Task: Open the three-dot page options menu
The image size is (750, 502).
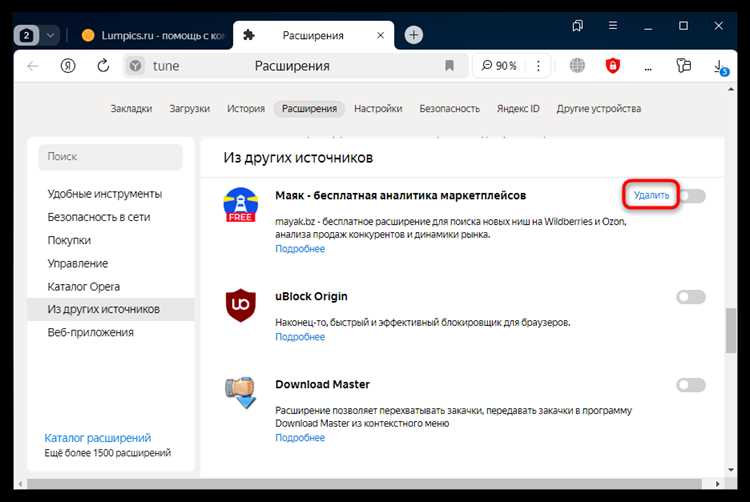Action: (538, 65)
